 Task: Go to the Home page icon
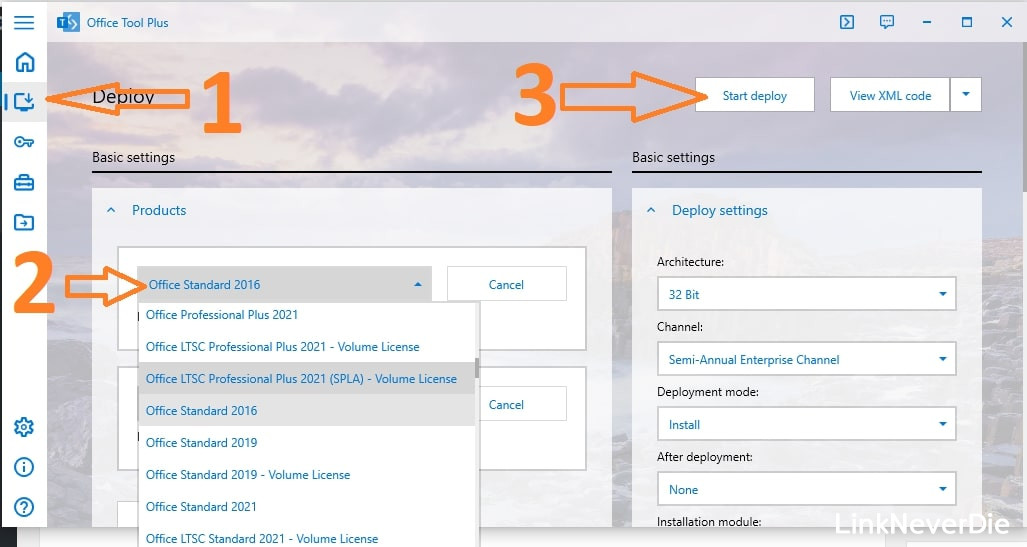pos(24,62)
